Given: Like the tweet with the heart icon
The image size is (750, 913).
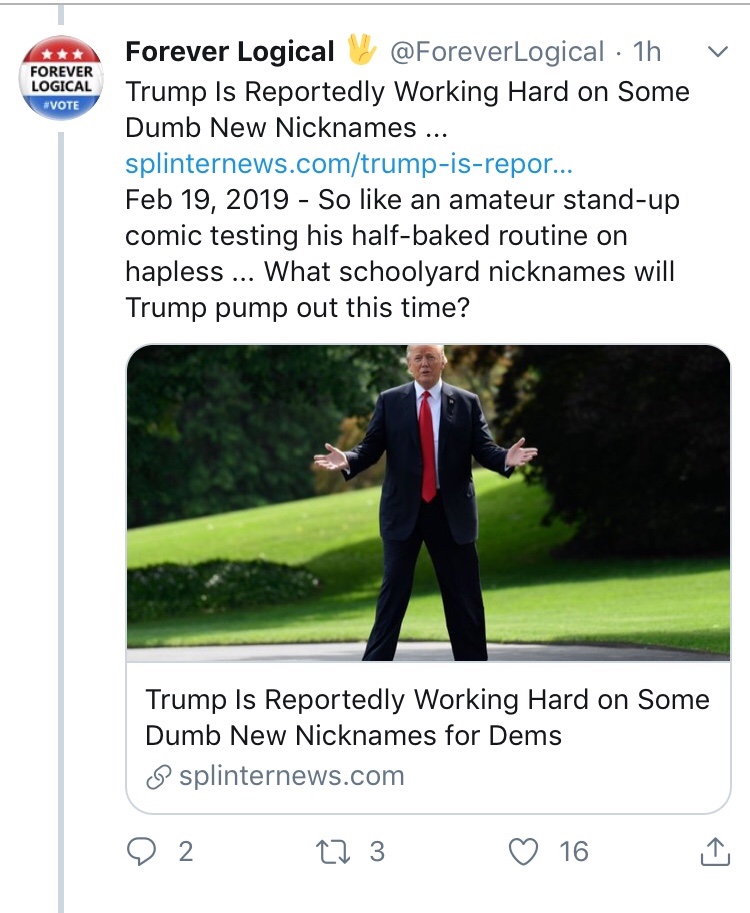Looking at the screenshot, I should coord(524,851).
